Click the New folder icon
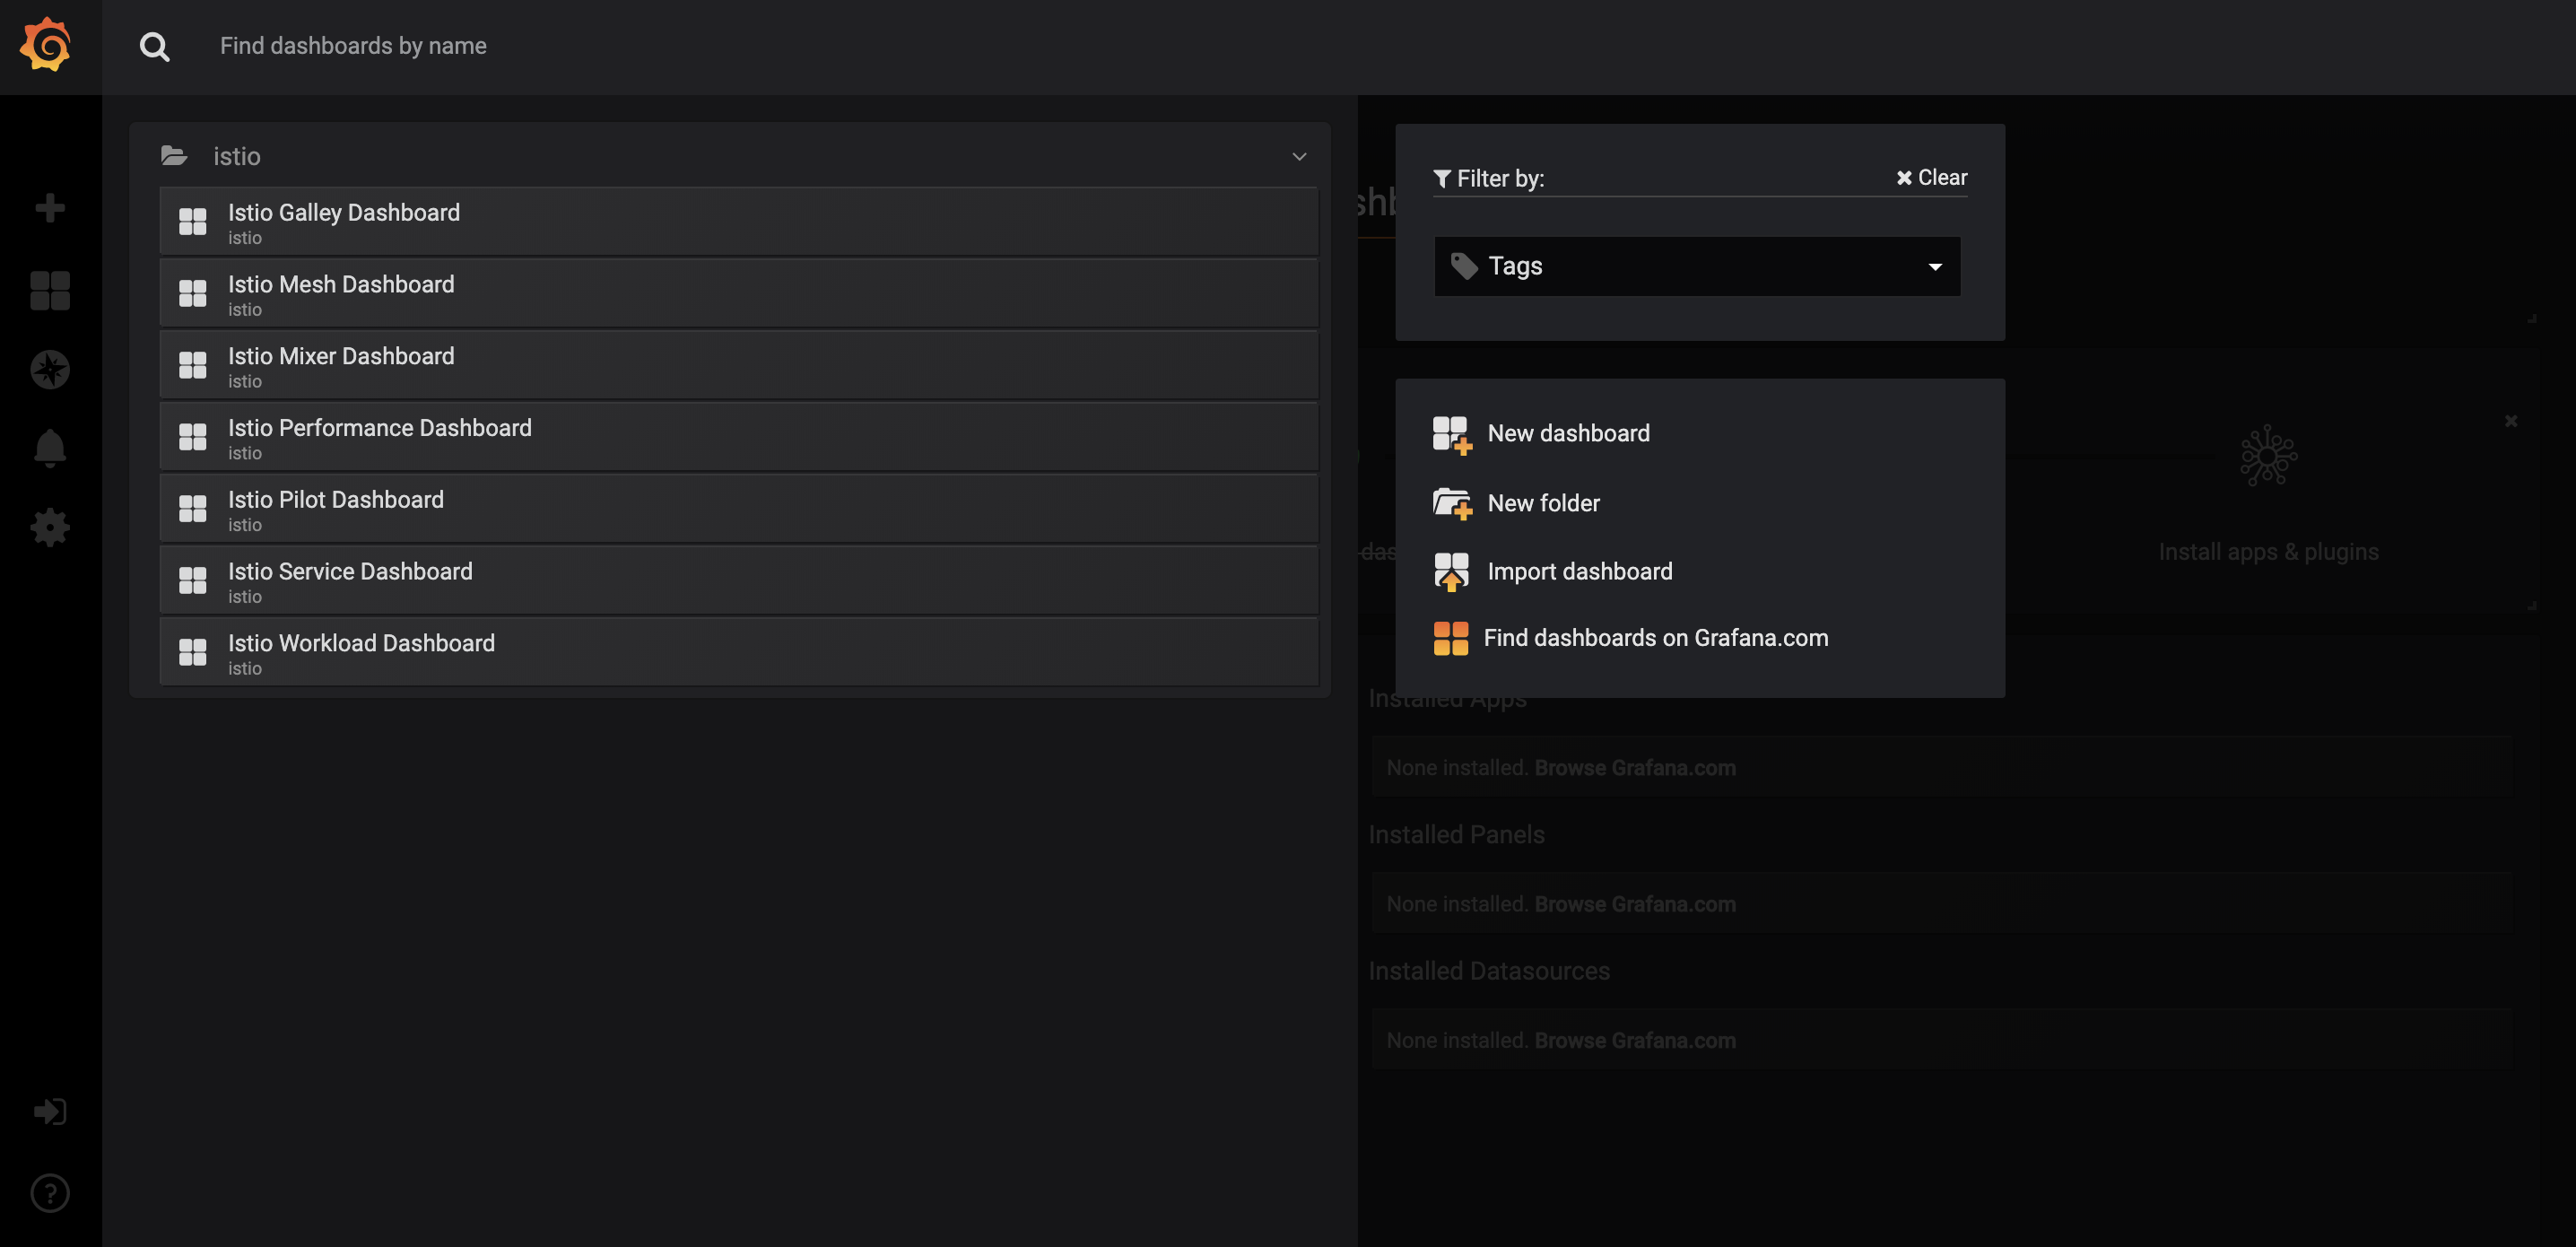Viewport: 2576px width, 1247px height. click(1452, 503)
